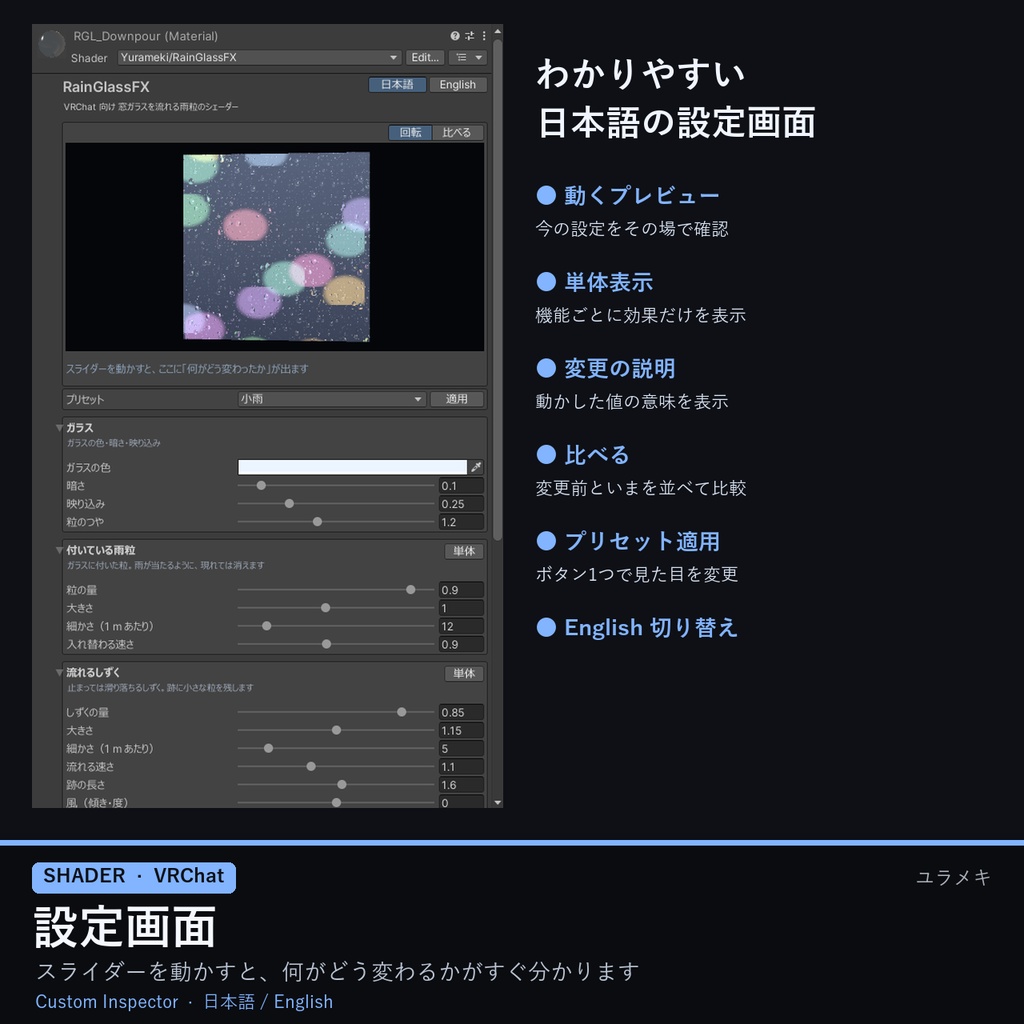The image size is (1024, 1024).
Task: Click the Edit... shader button
Action: pos(424,57)
